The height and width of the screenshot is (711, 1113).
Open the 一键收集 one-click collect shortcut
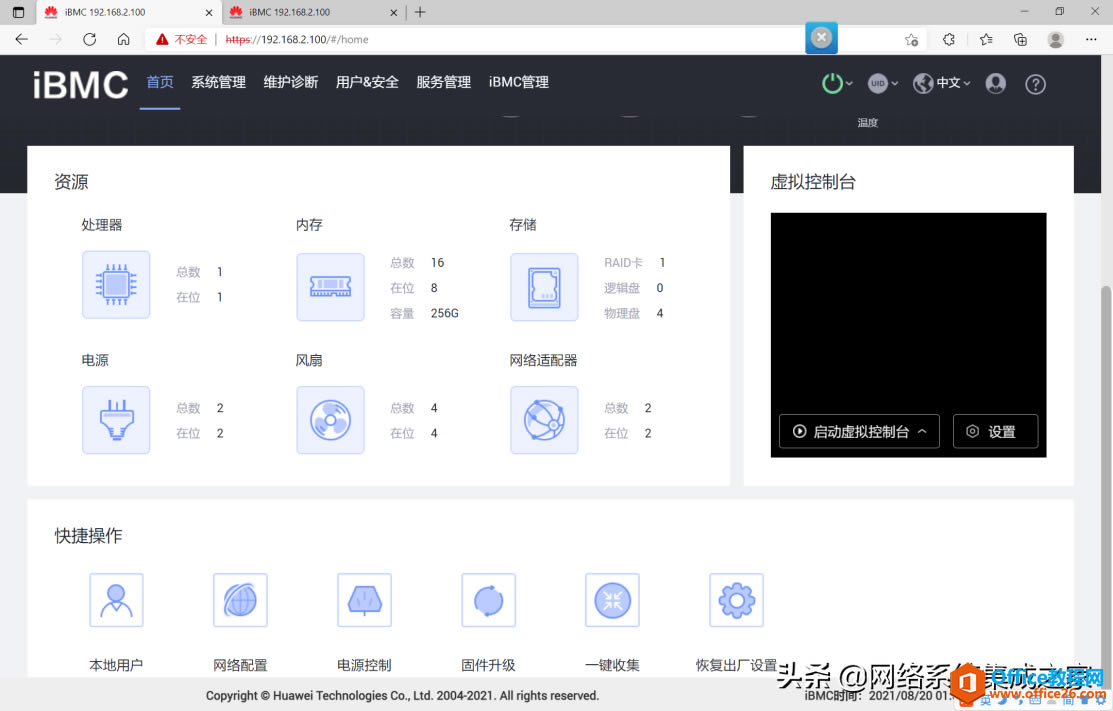point(612,600)
